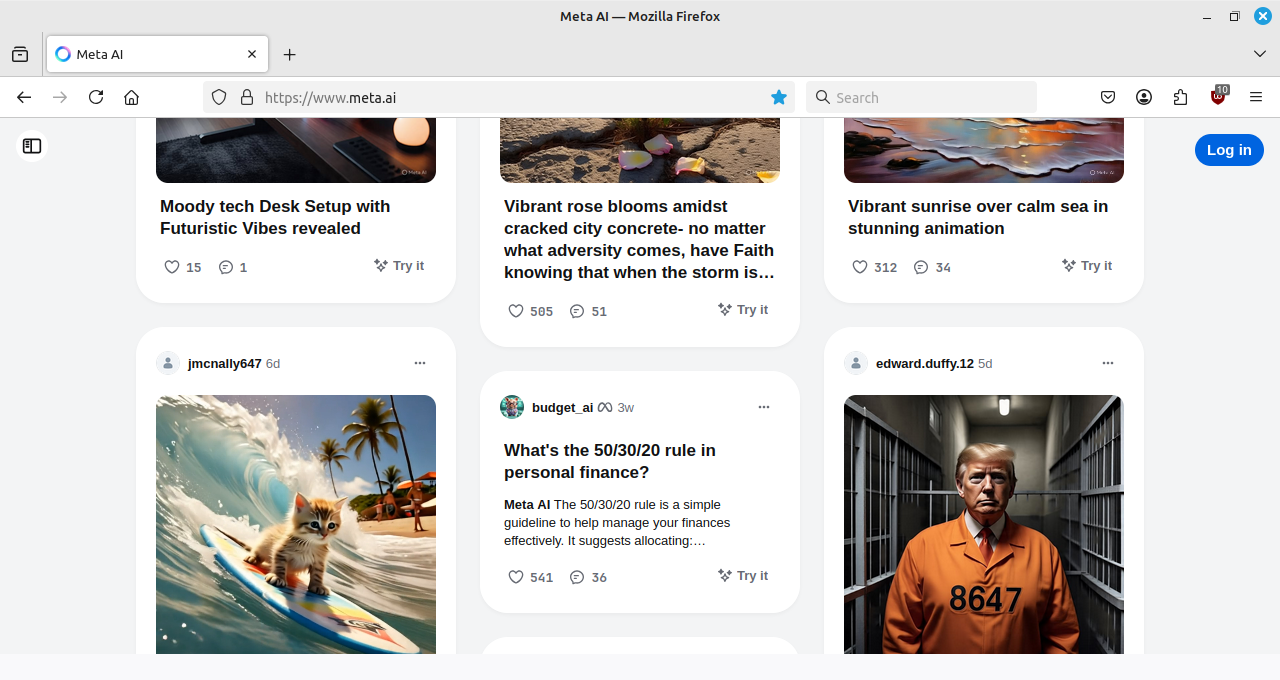1280x680 pixels.
Task: Open the Extensions puzzle icon
Action: pyautogui.click(x=1181, y=97)
